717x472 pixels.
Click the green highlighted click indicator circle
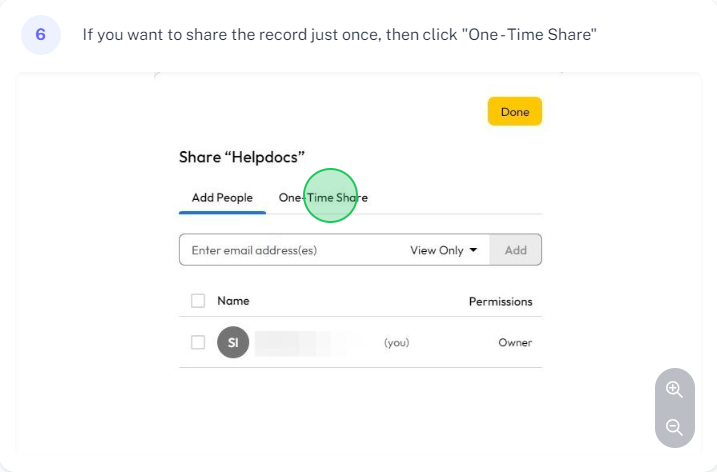tap(330, 196)
